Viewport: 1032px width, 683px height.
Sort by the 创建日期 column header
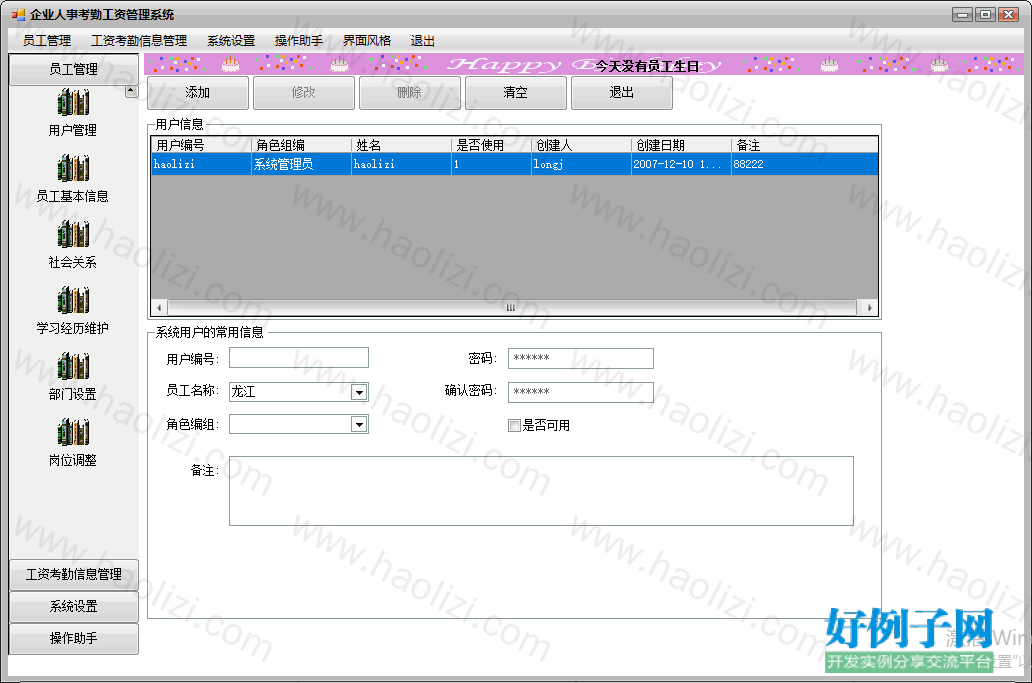pyautogui.click(x=681, y=145)
